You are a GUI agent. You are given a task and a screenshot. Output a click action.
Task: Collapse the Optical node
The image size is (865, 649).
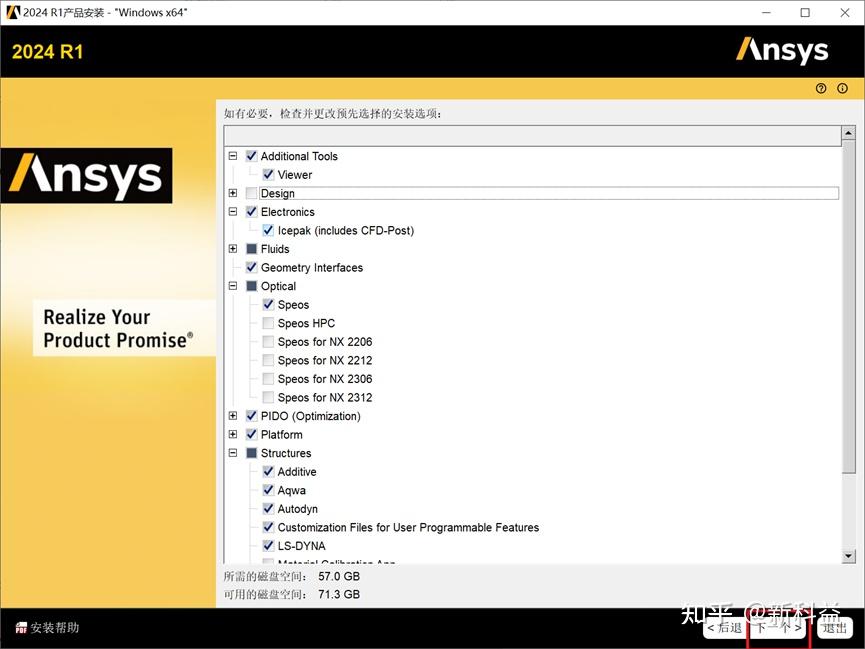click(x=234, y=286)
